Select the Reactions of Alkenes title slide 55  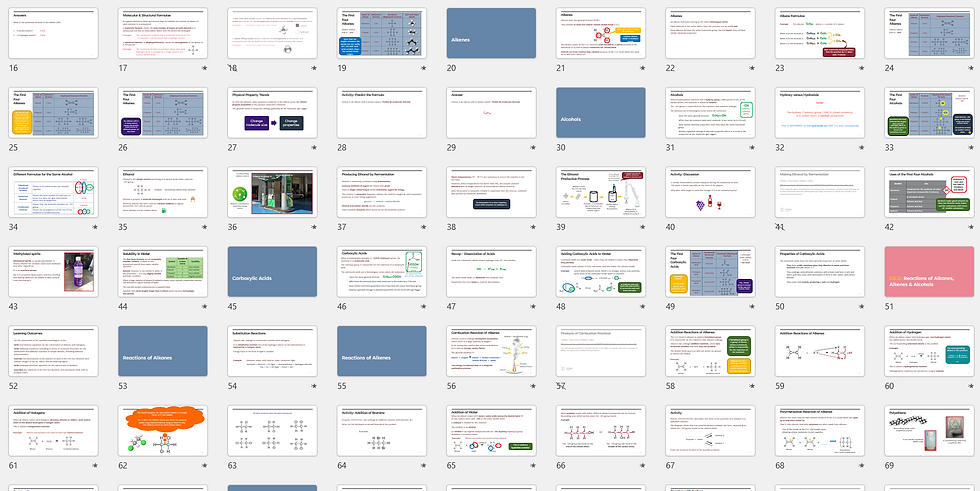[382, 351]
